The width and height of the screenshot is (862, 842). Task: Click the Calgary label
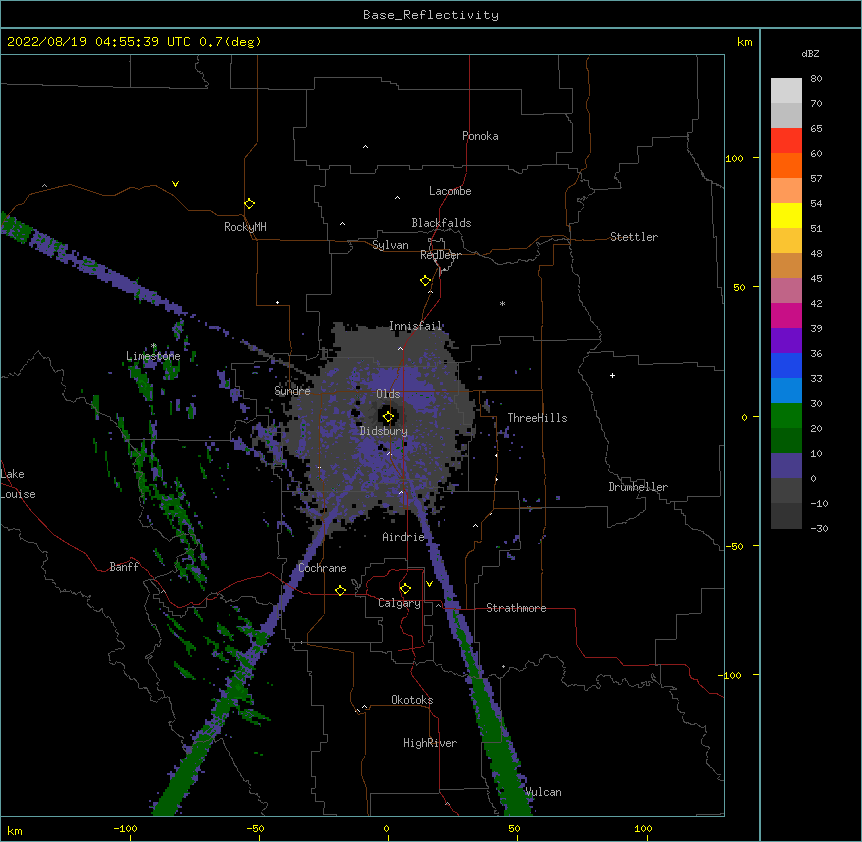pyautogui.click(x=400, y=603)
